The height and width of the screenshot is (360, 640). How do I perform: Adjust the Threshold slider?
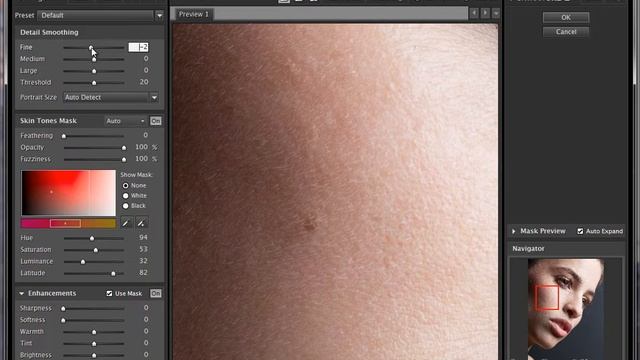(94, 82)
